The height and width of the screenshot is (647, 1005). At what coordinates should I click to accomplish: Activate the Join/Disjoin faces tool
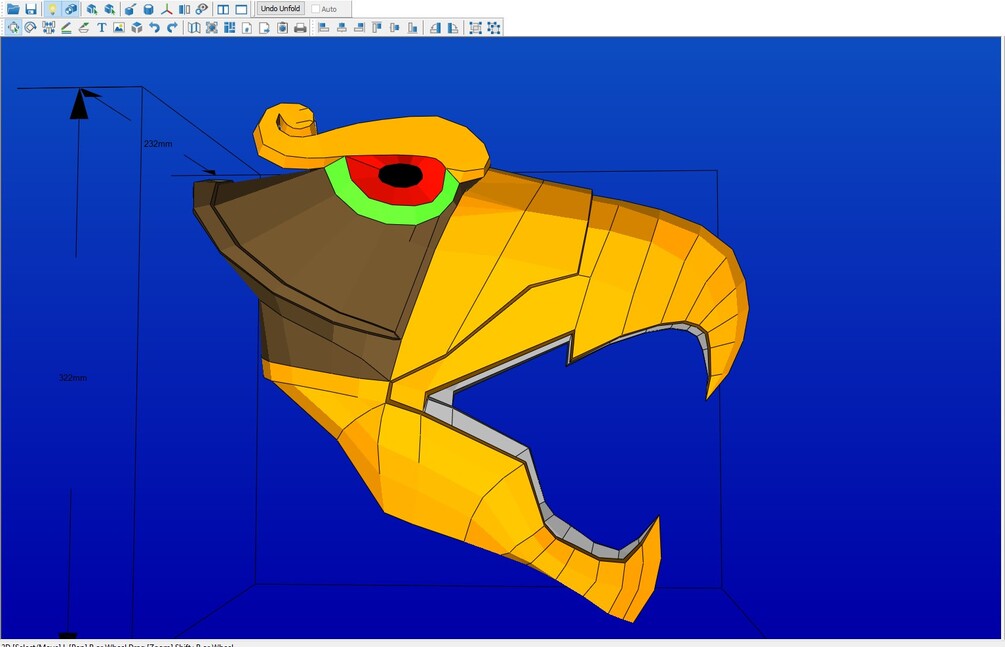(x=48, y=28)
